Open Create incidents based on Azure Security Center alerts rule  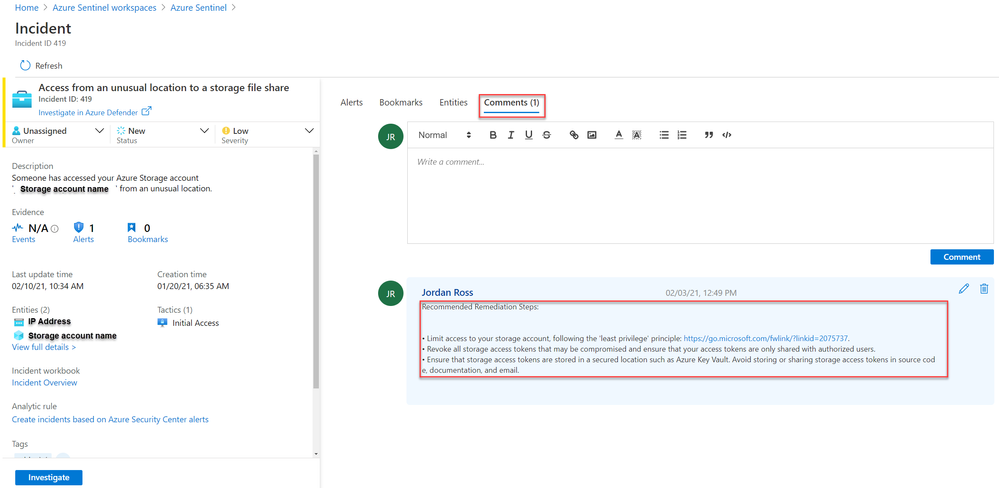[x=110, y=419]
